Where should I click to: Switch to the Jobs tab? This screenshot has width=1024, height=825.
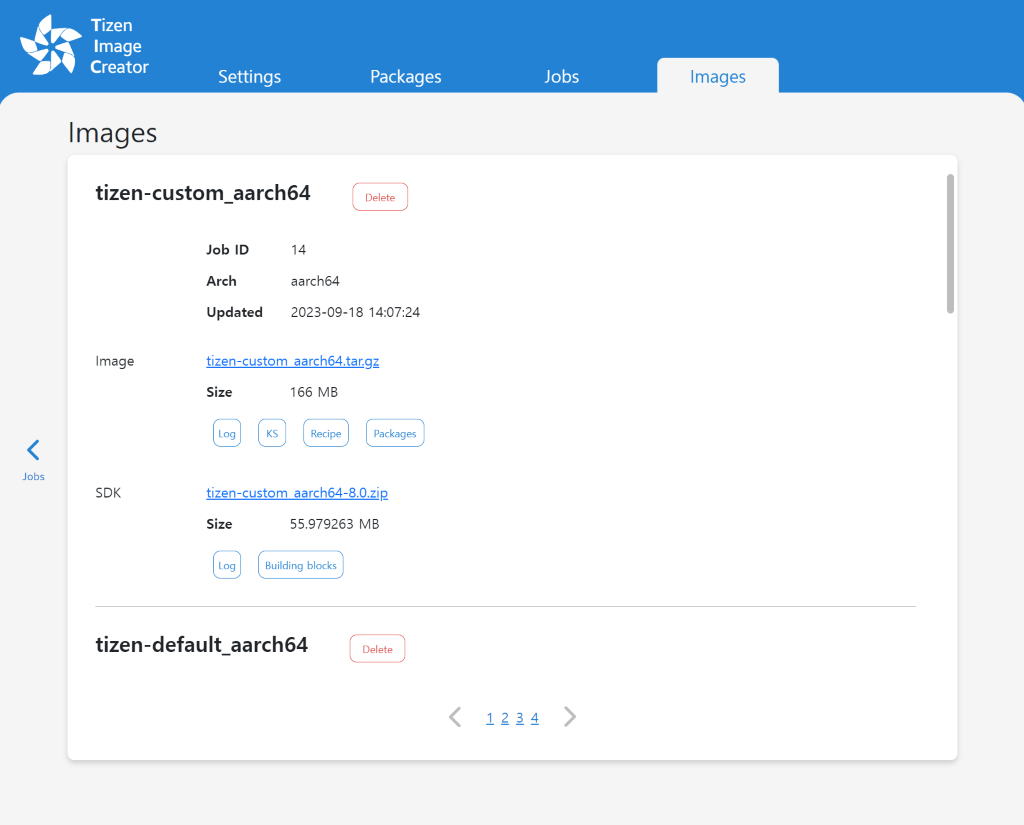(561, 76)
